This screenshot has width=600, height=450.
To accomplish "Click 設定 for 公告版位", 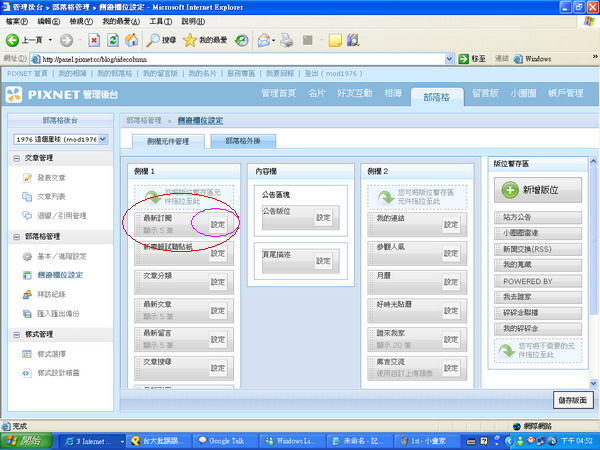I will click(323, 217).
